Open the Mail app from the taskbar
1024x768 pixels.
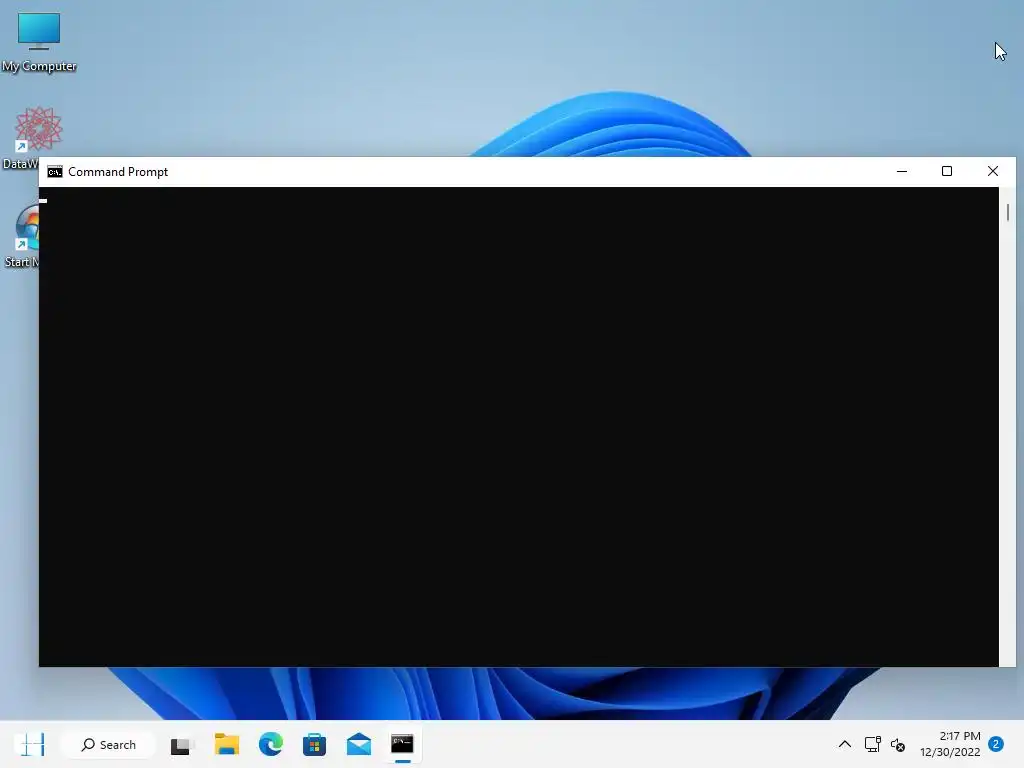[359, 744]
